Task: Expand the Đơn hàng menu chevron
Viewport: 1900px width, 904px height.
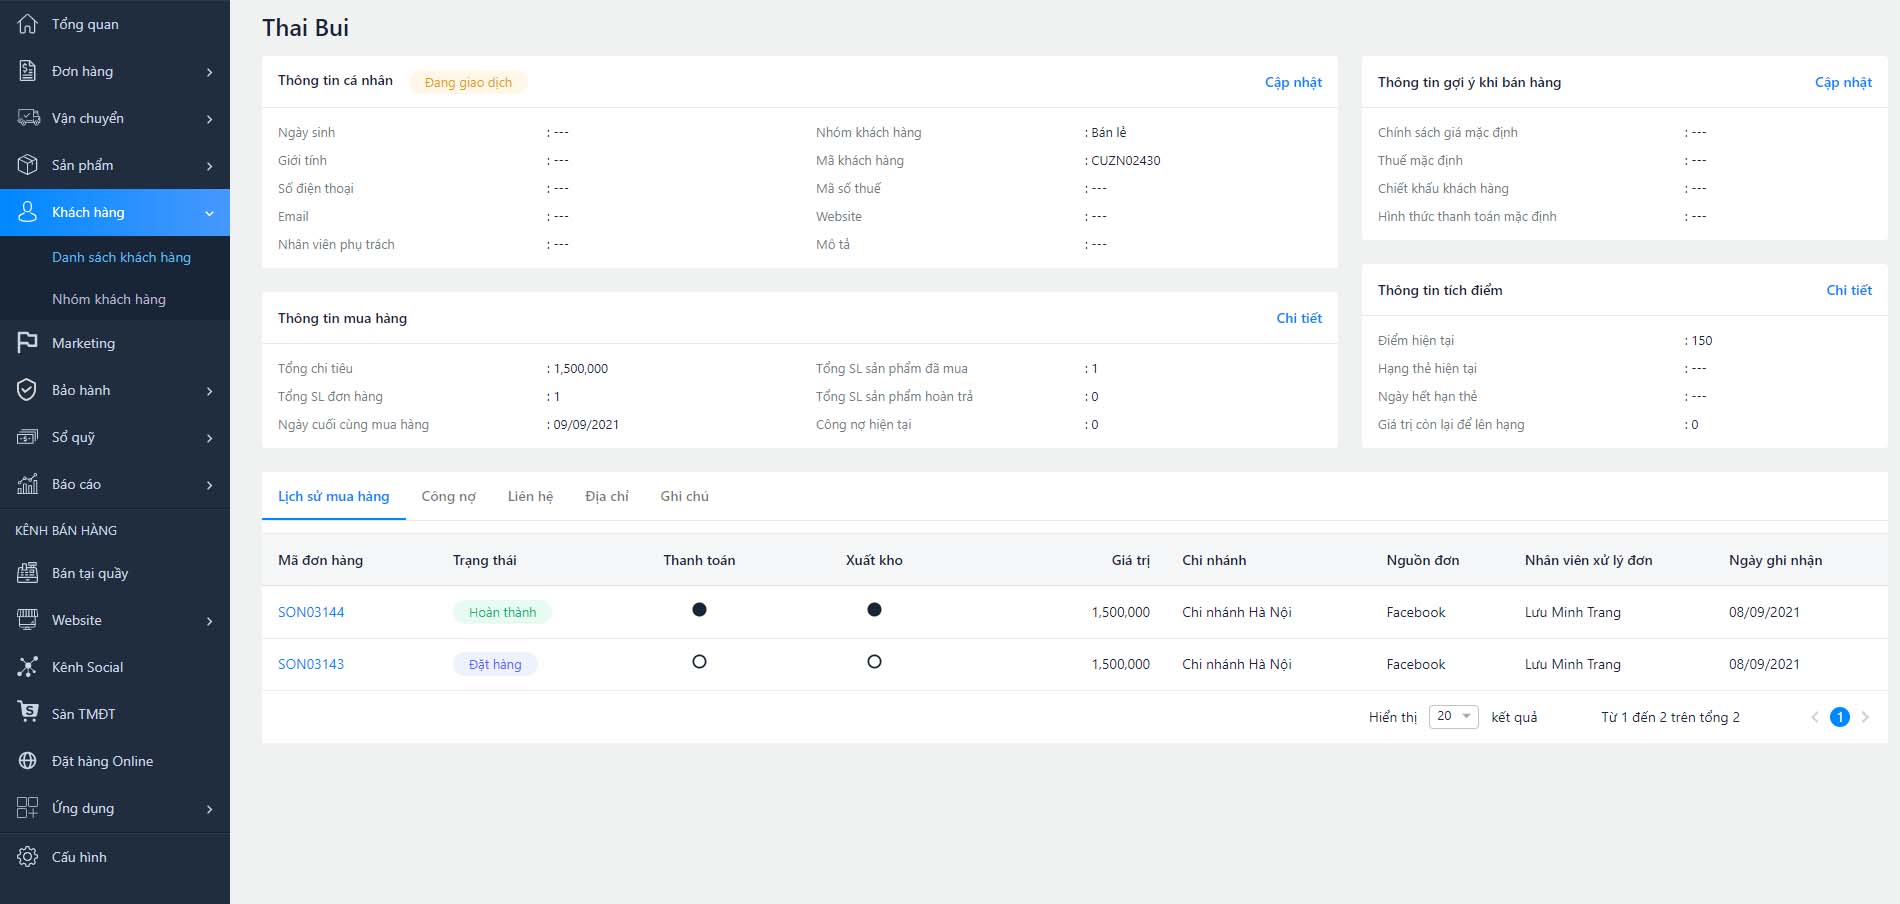Action: (x=209, y=72)
